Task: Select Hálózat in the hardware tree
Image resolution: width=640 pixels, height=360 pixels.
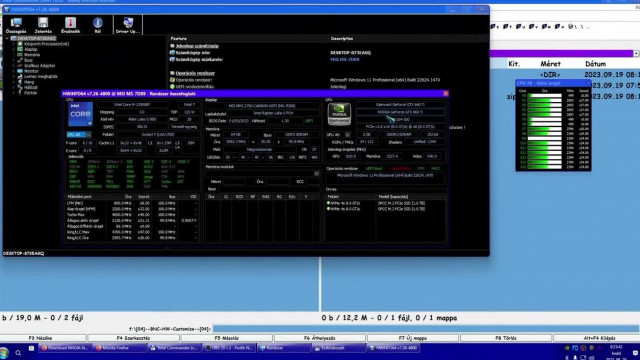Action: tap(31, 87)
